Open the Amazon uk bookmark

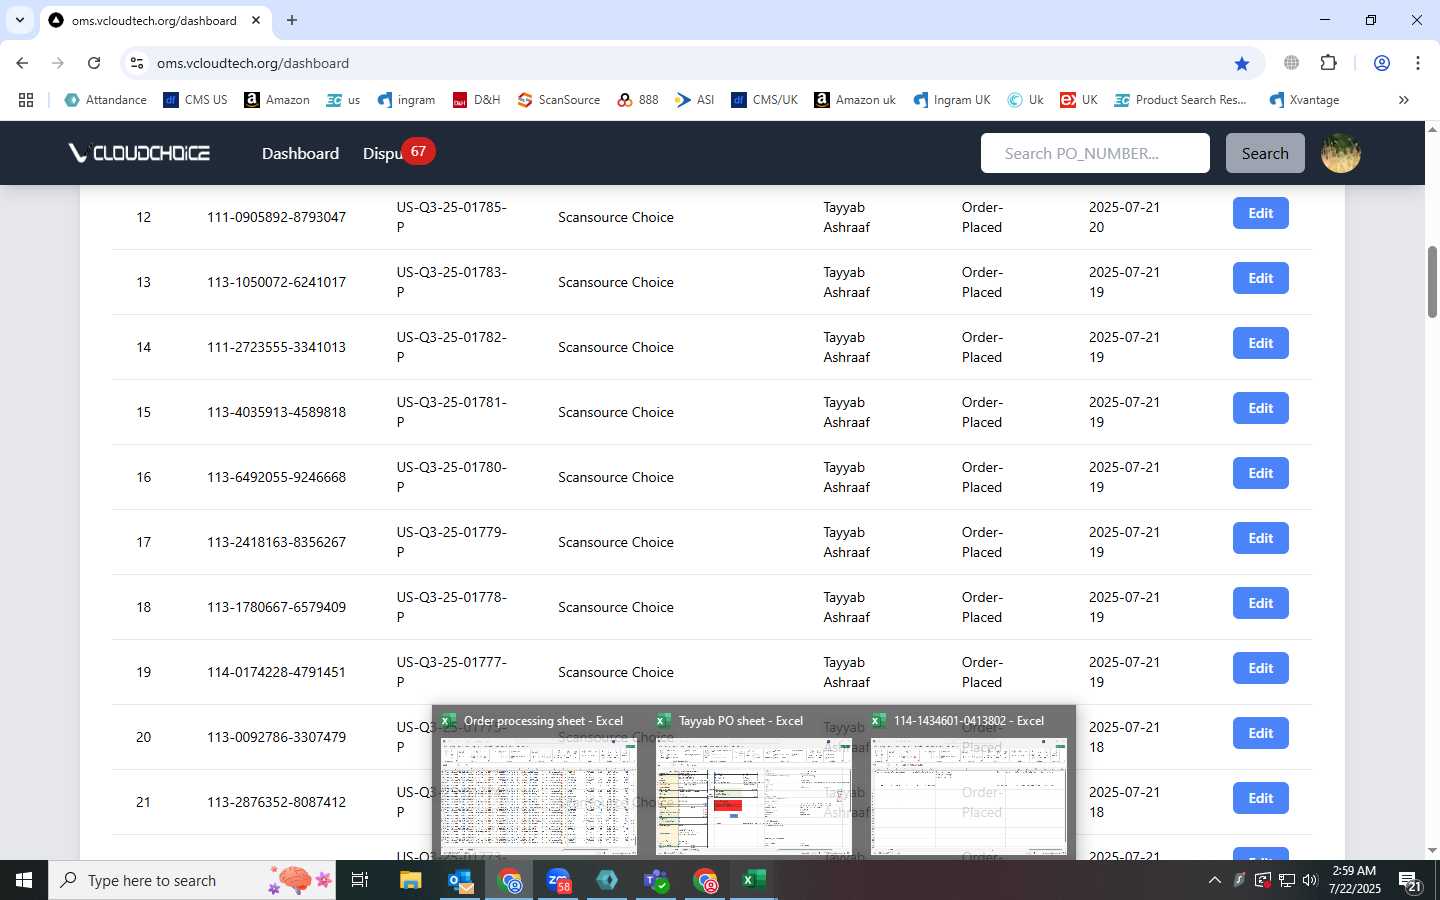click(x=855, y=100)
